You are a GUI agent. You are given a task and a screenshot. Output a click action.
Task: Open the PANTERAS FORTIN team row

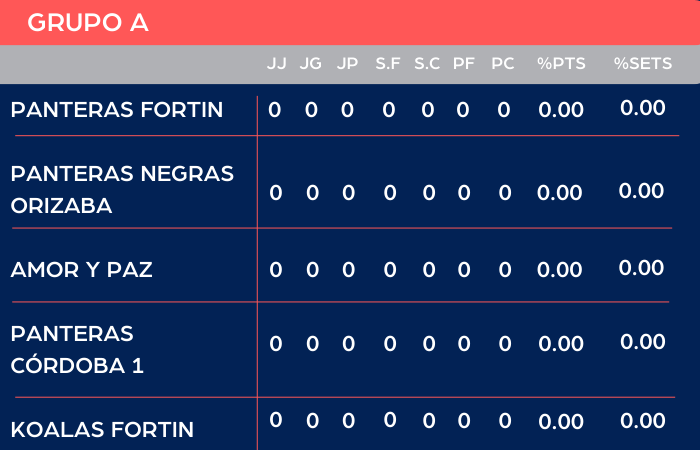point(117,110)
